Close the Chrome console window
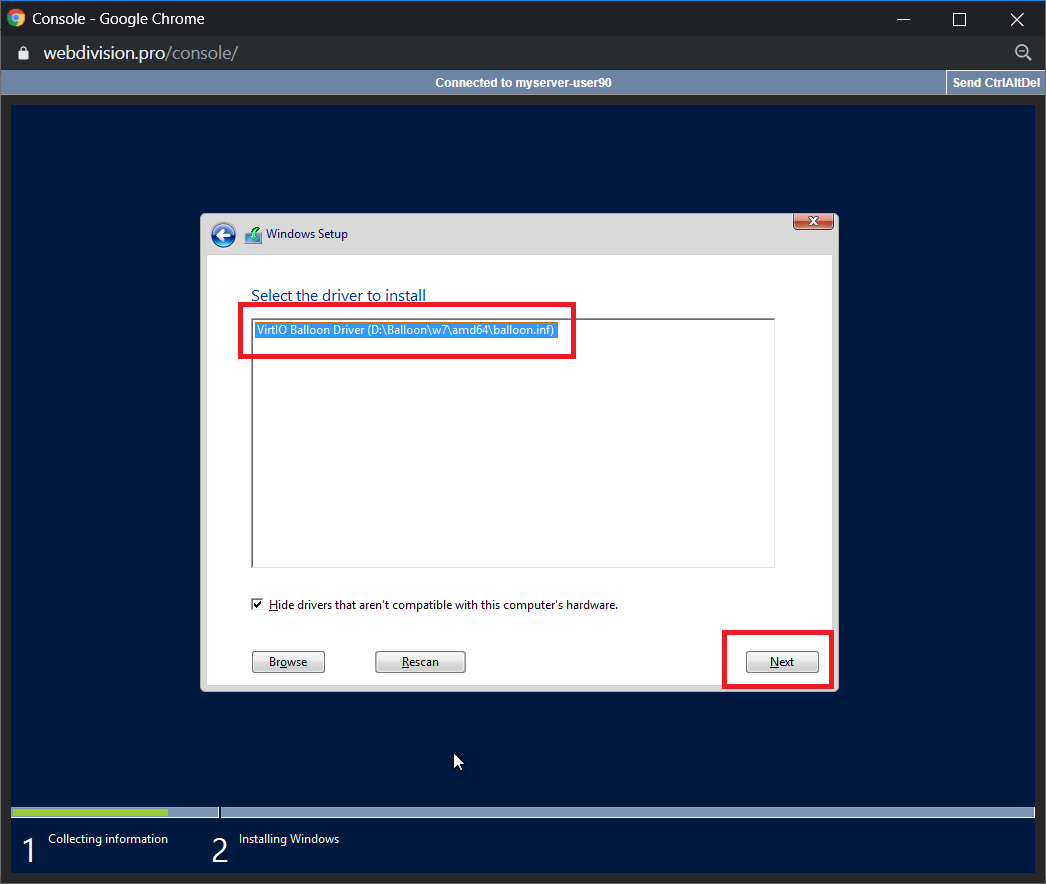1046x884 pixels. [1017, 19]
